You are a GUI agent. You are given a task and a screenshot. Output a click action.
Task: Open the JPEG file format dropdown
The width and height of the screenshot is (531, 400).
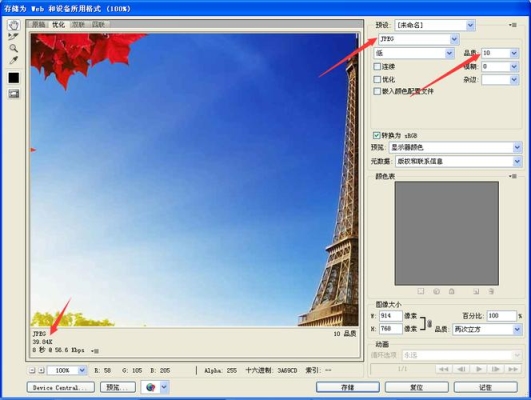coord(419,39)
